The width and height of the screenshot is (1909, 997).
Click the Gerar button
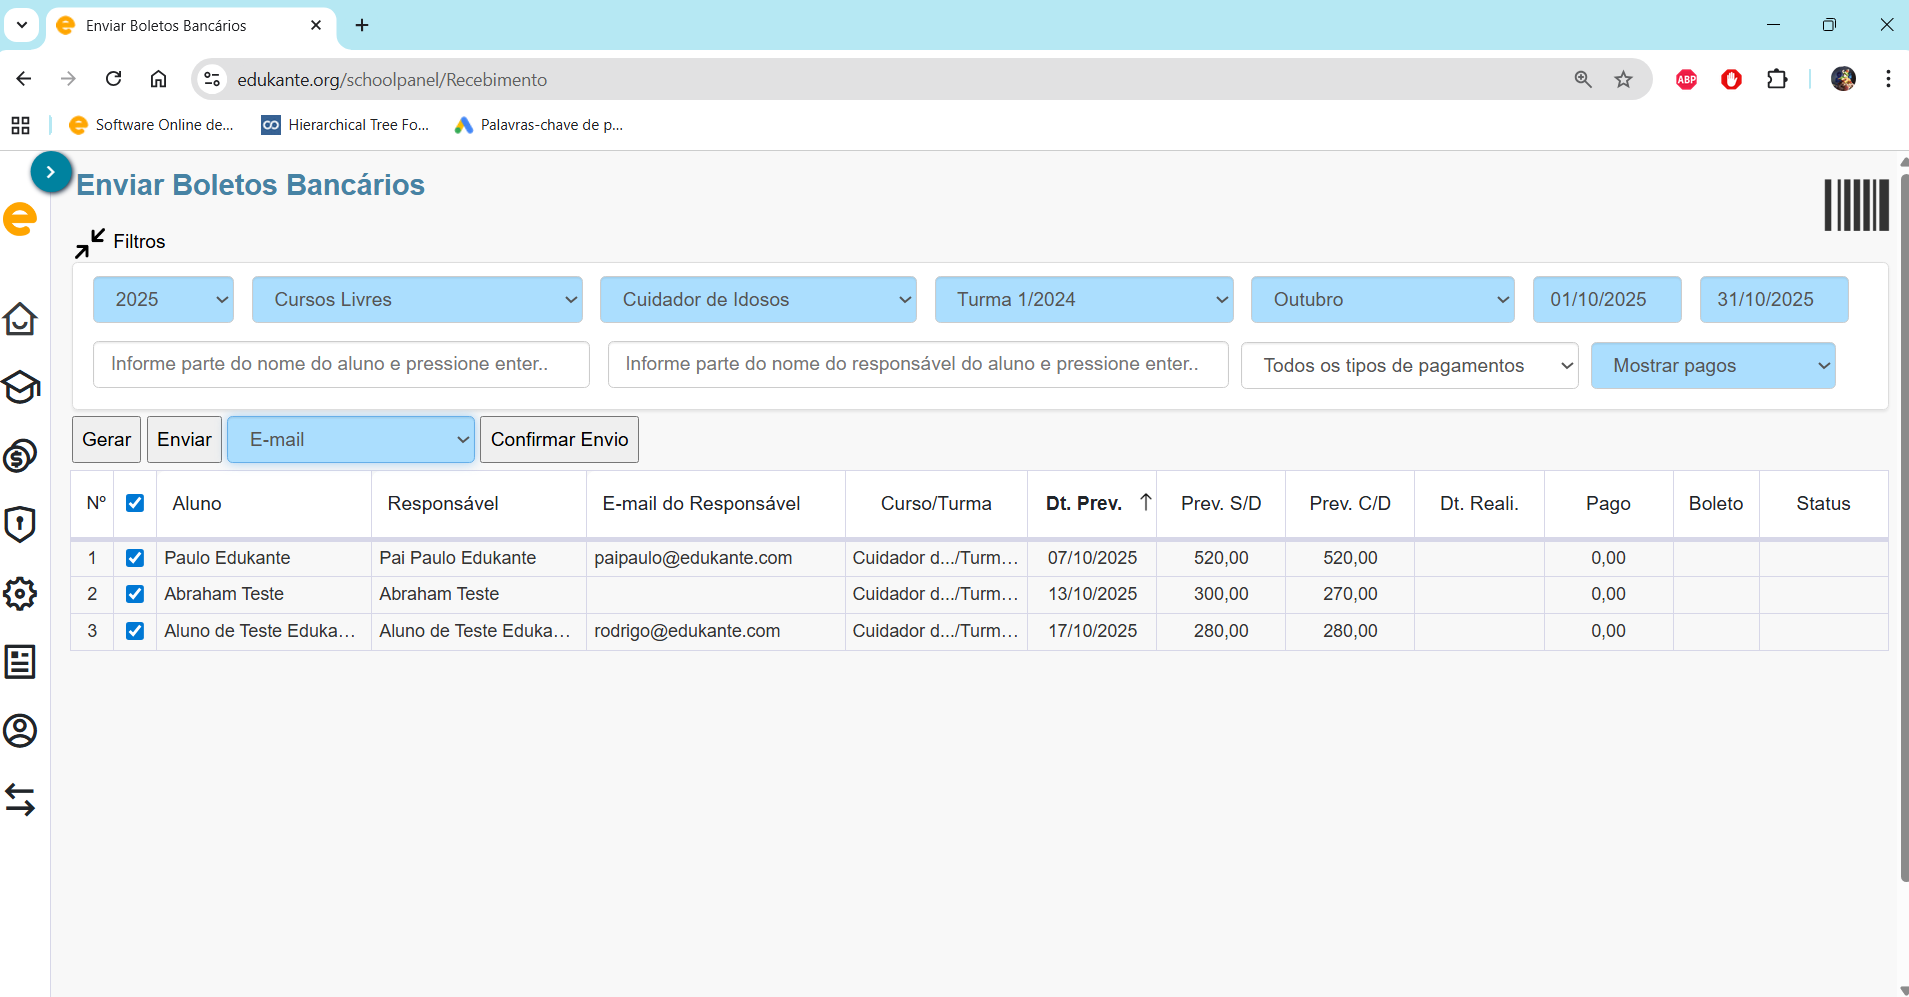tap(106, 440)
